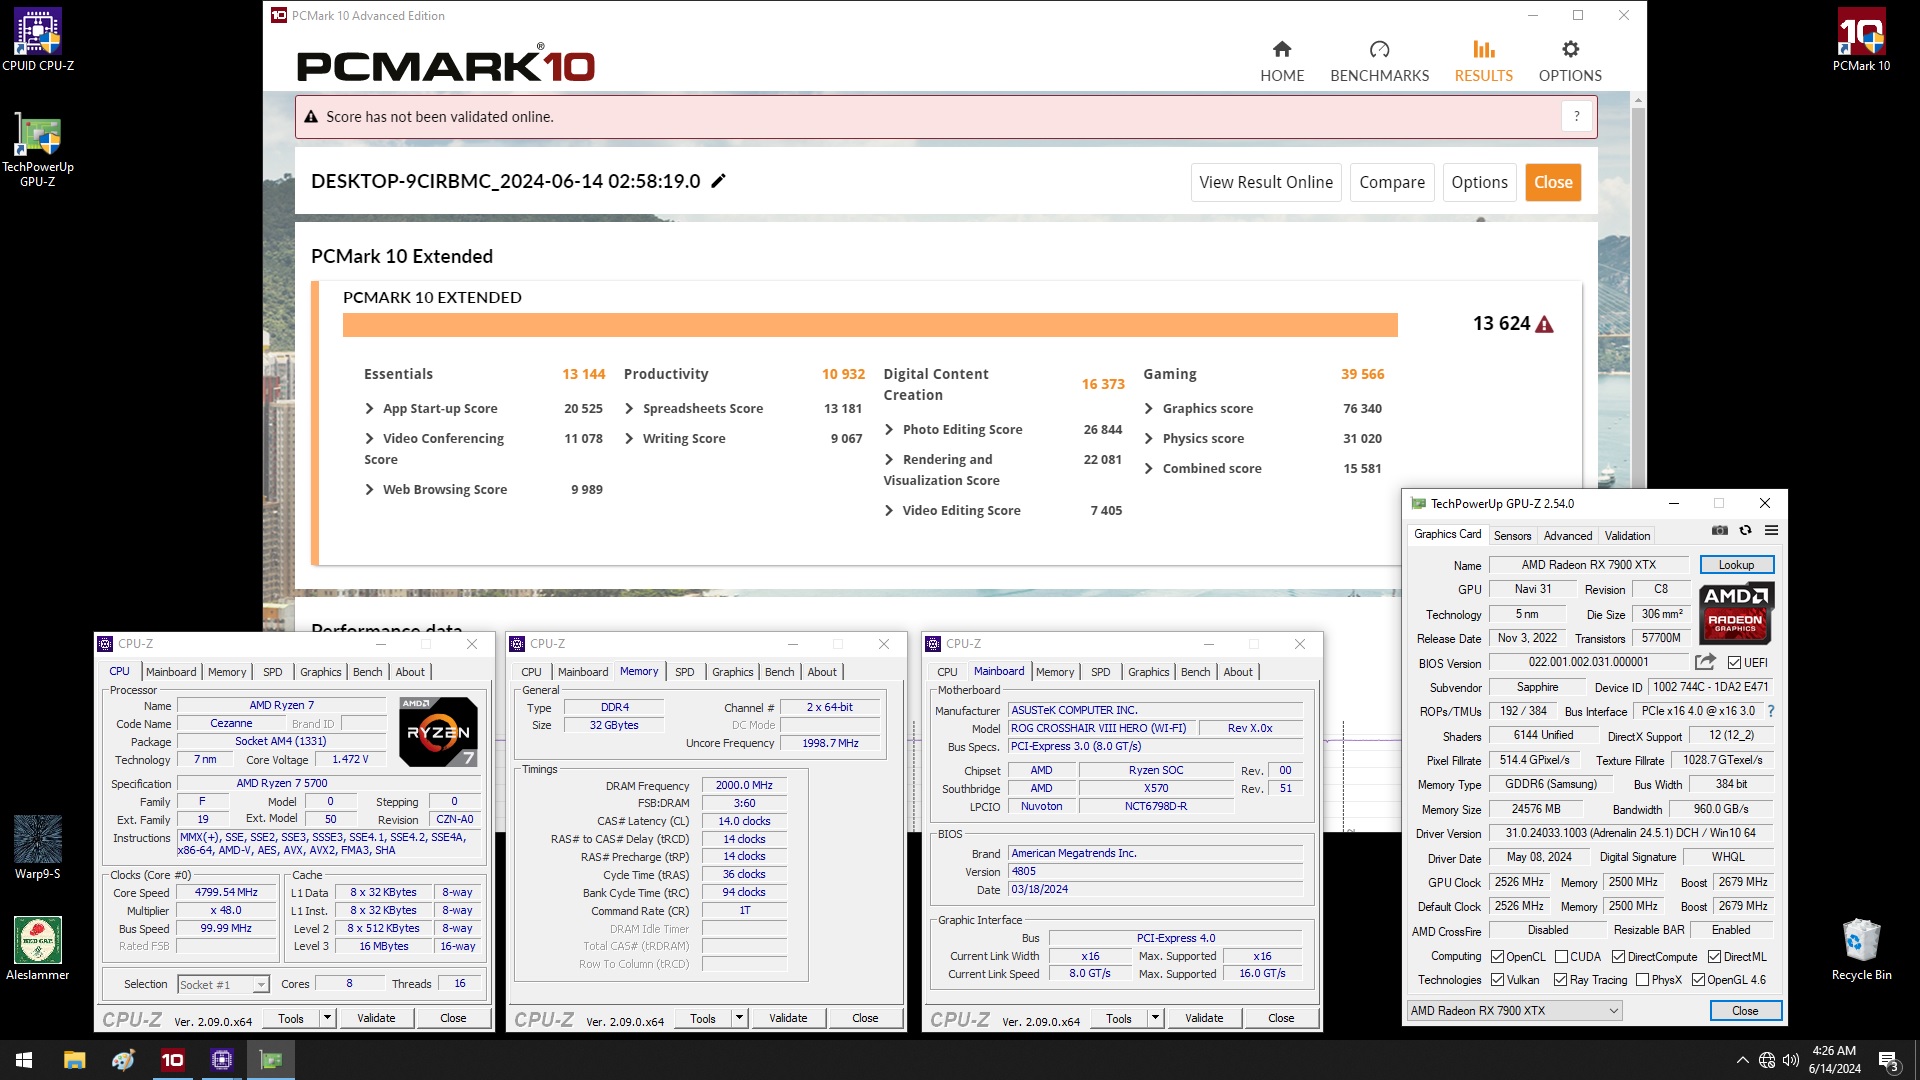Click the taskbar clock showing 4:26 AM
This screenshot has height=1080, width=1920.
(1834, 1060)
